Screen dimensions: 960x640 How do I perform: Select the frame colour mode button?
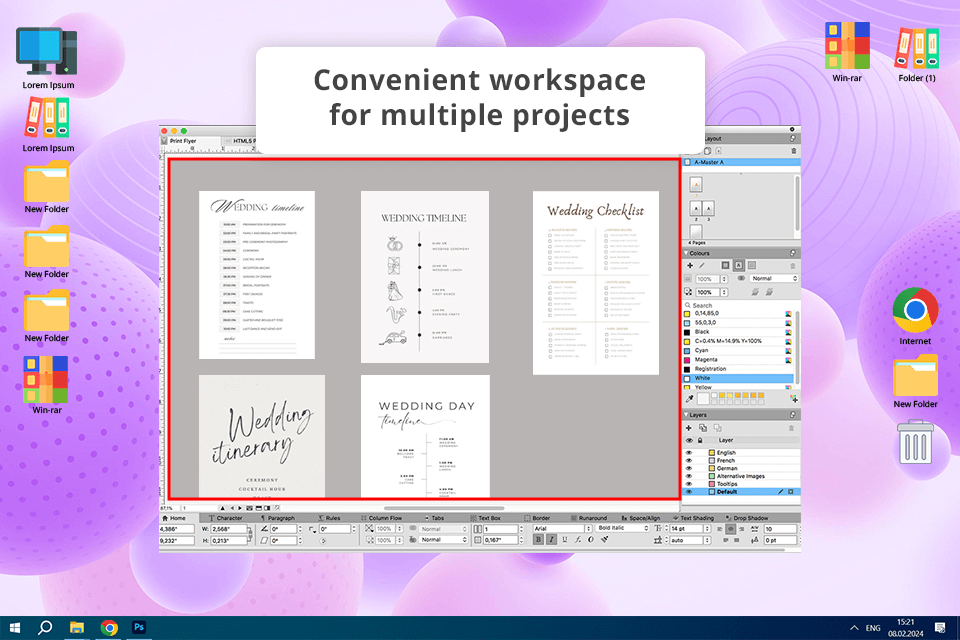coord(726,265)
